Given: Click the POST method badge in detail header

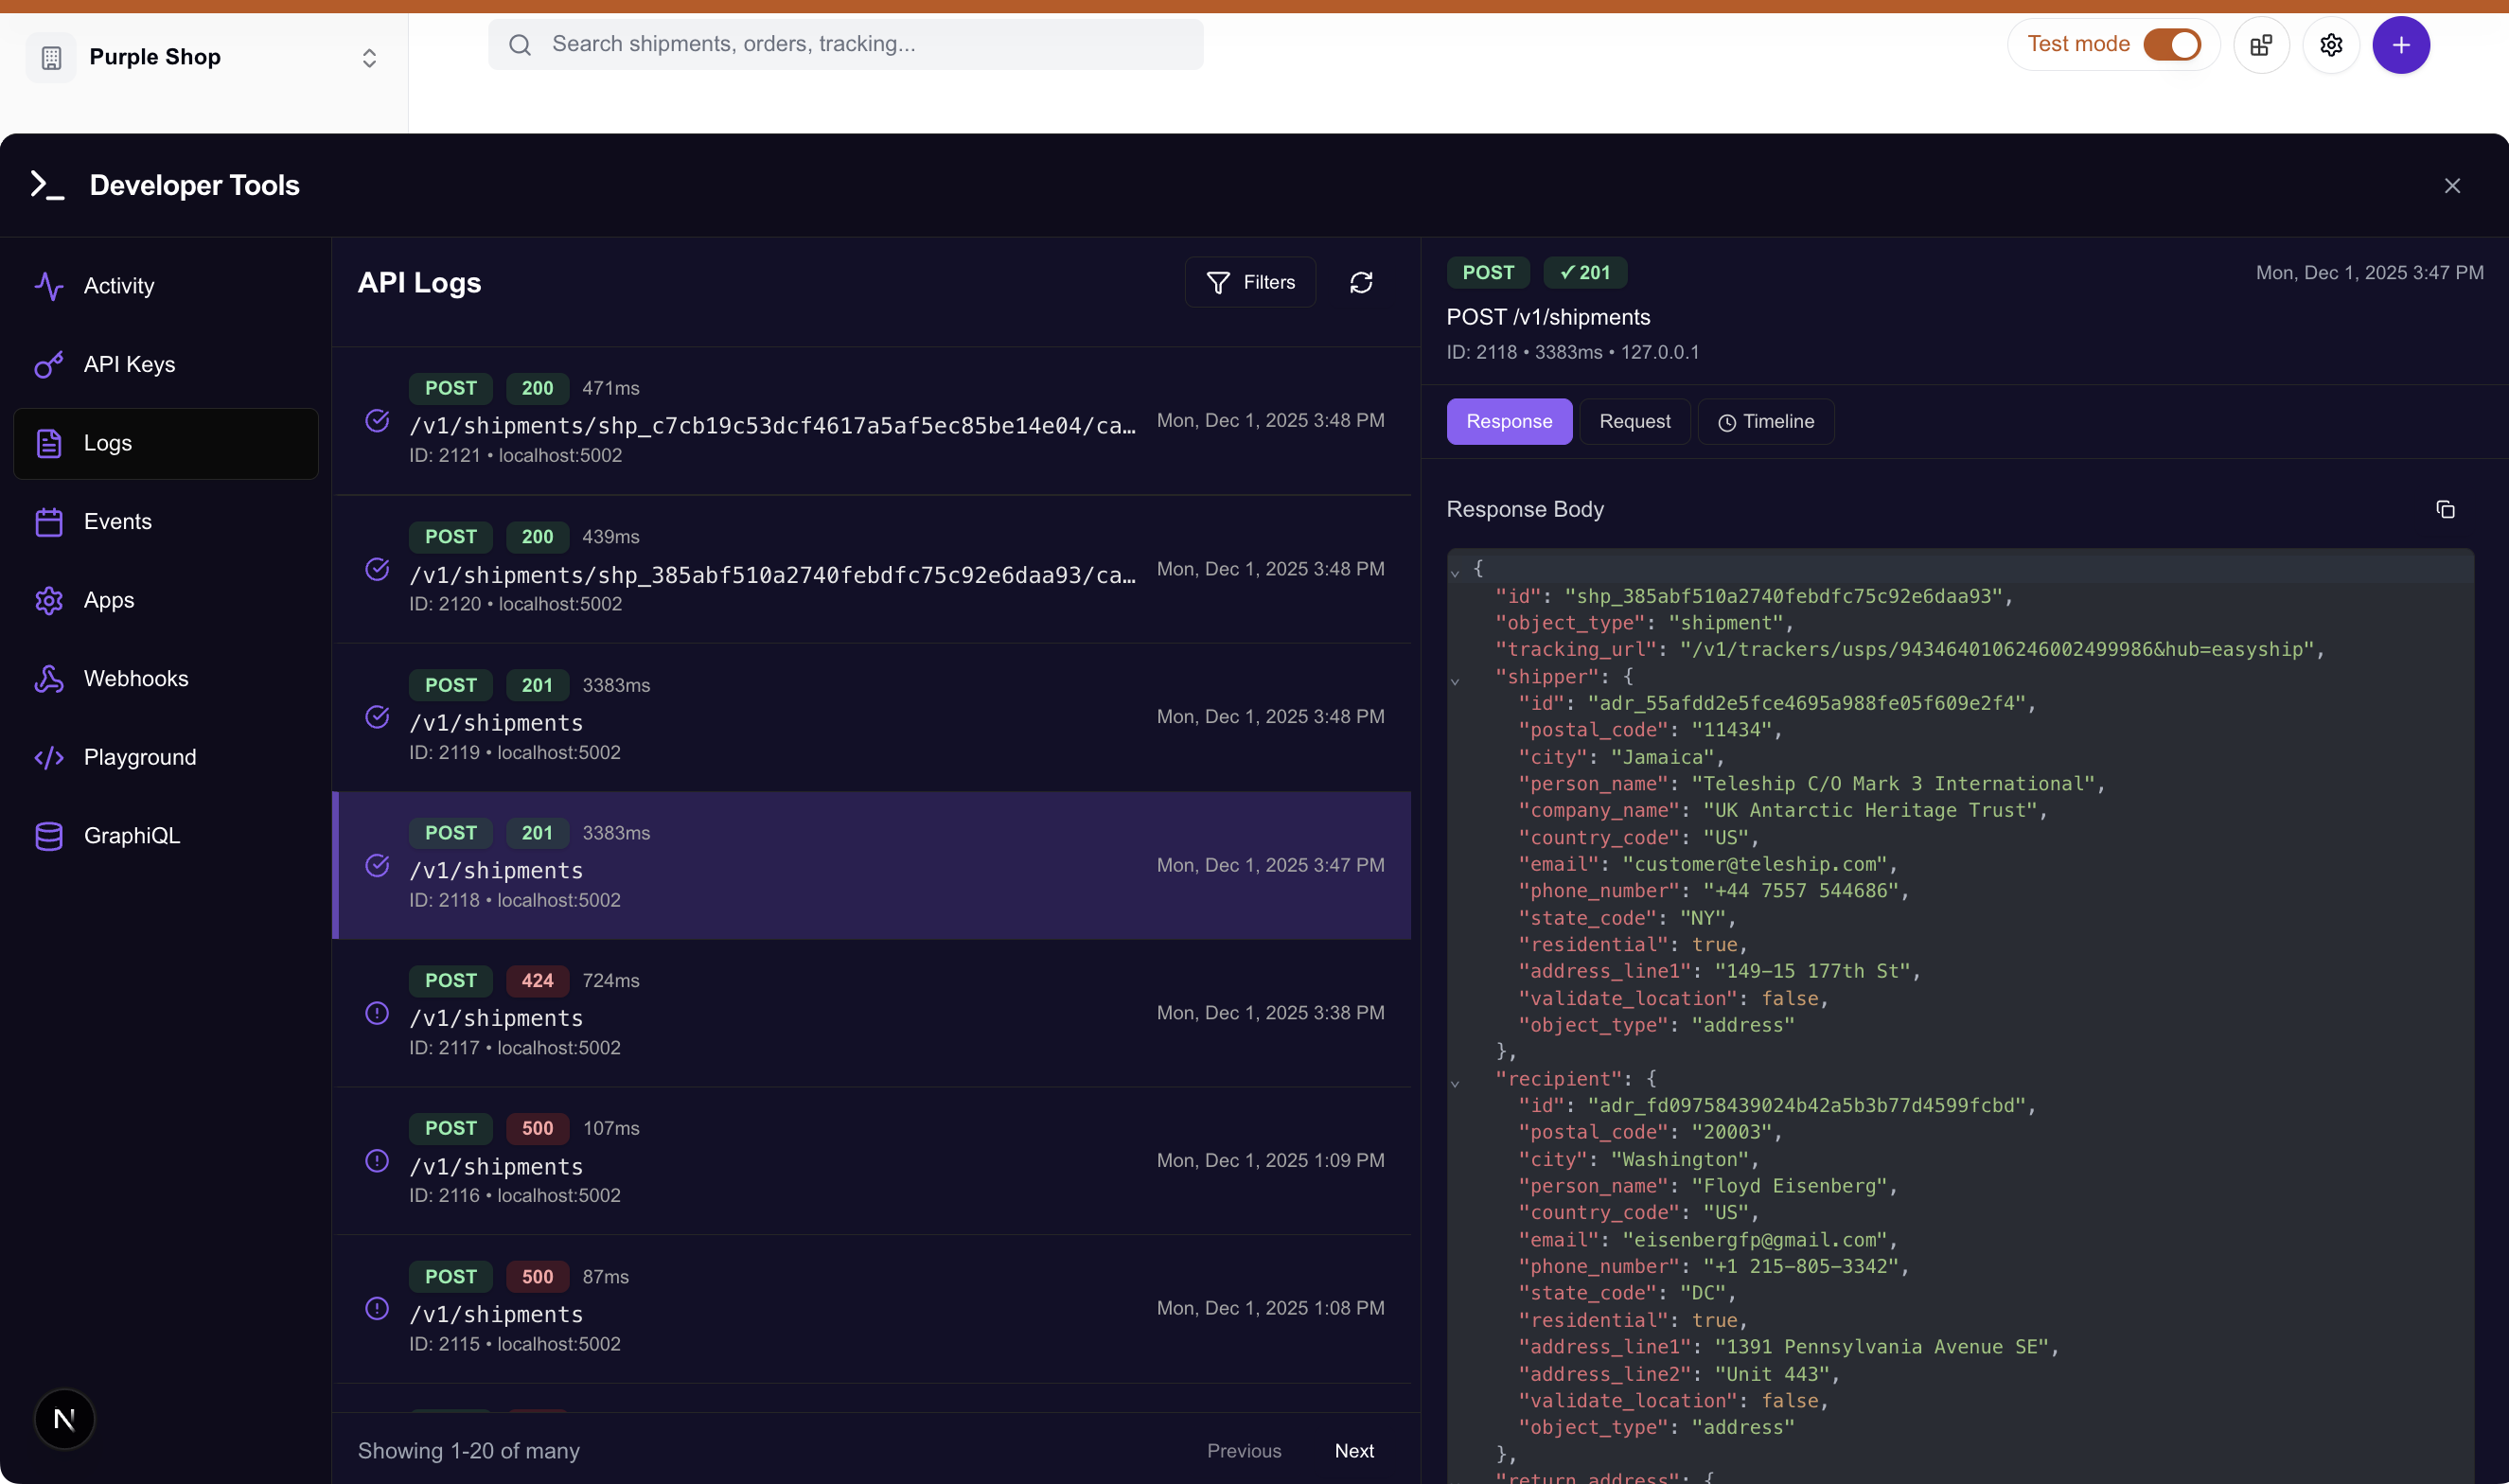Looking at the screenshot, I should pyautogui.click(x=1488, y=273).
